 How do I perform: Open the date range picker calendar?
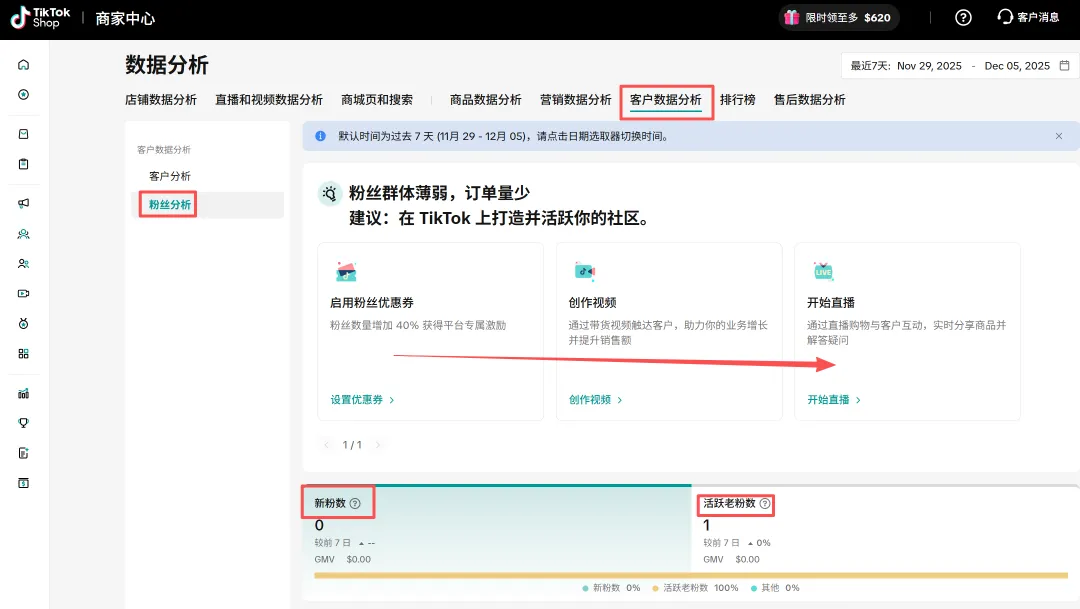1064,66
